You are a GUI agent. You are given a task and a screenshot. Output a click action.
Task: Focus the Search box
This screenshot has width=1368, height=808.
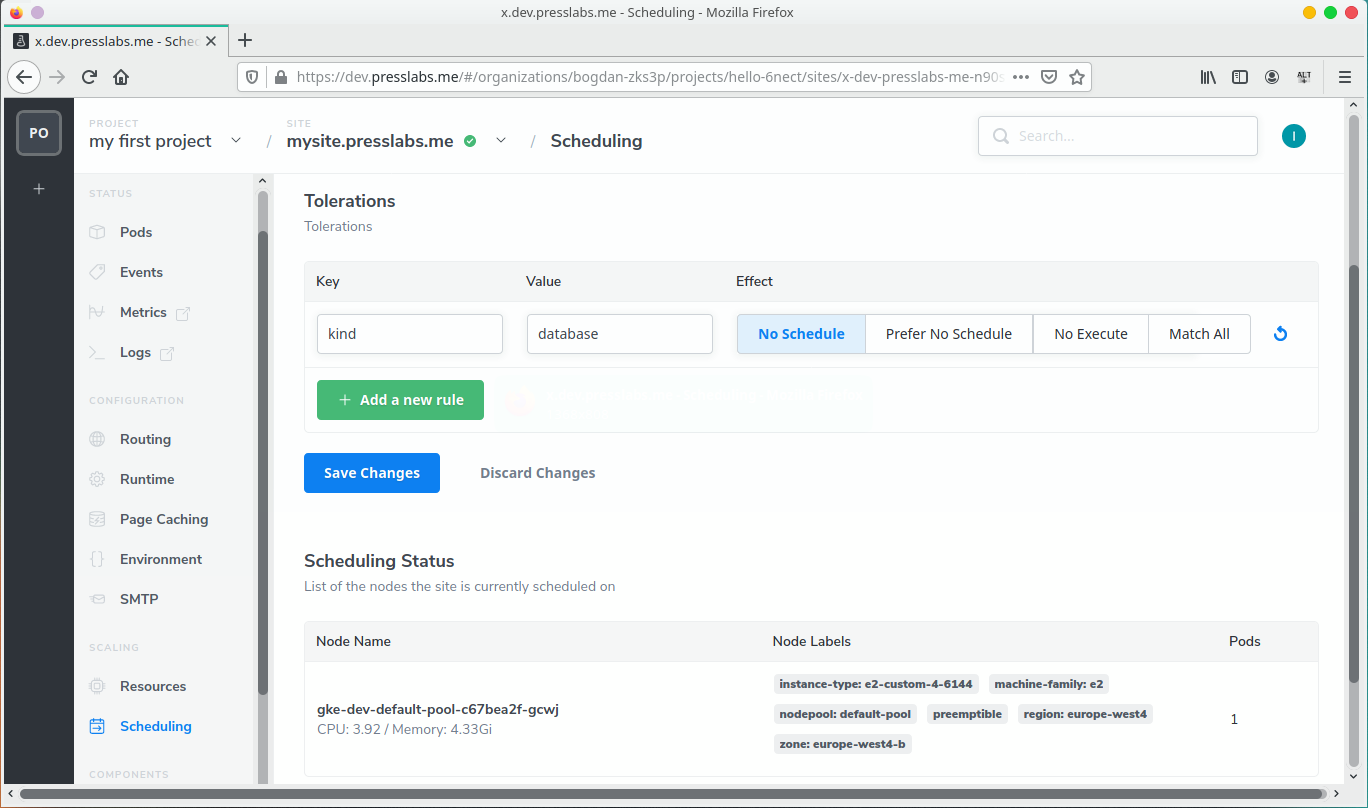pos(1118,136)
